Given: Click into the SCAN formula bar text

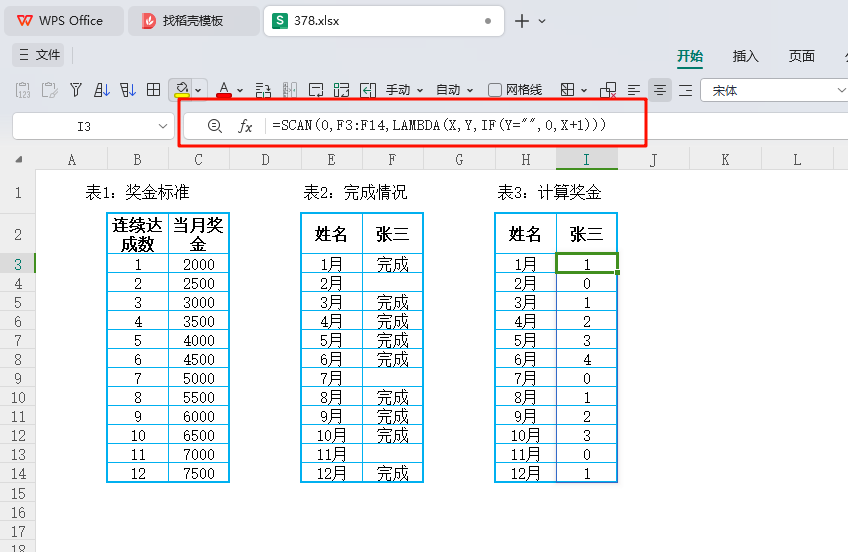Looking at the screenshot, I should (x=439, y=125).
